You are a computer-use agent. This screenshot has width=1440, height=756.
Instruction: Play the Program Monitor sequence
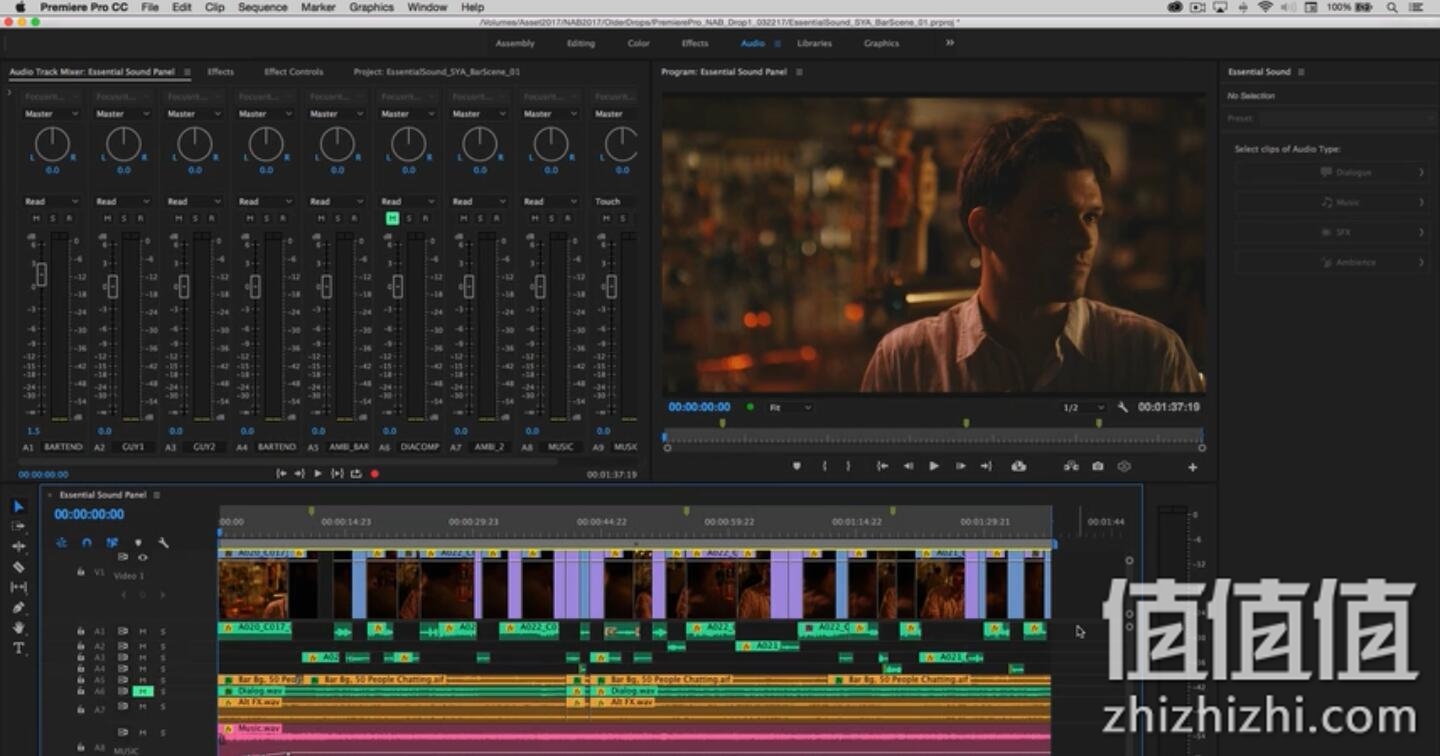tap(934, 466)
